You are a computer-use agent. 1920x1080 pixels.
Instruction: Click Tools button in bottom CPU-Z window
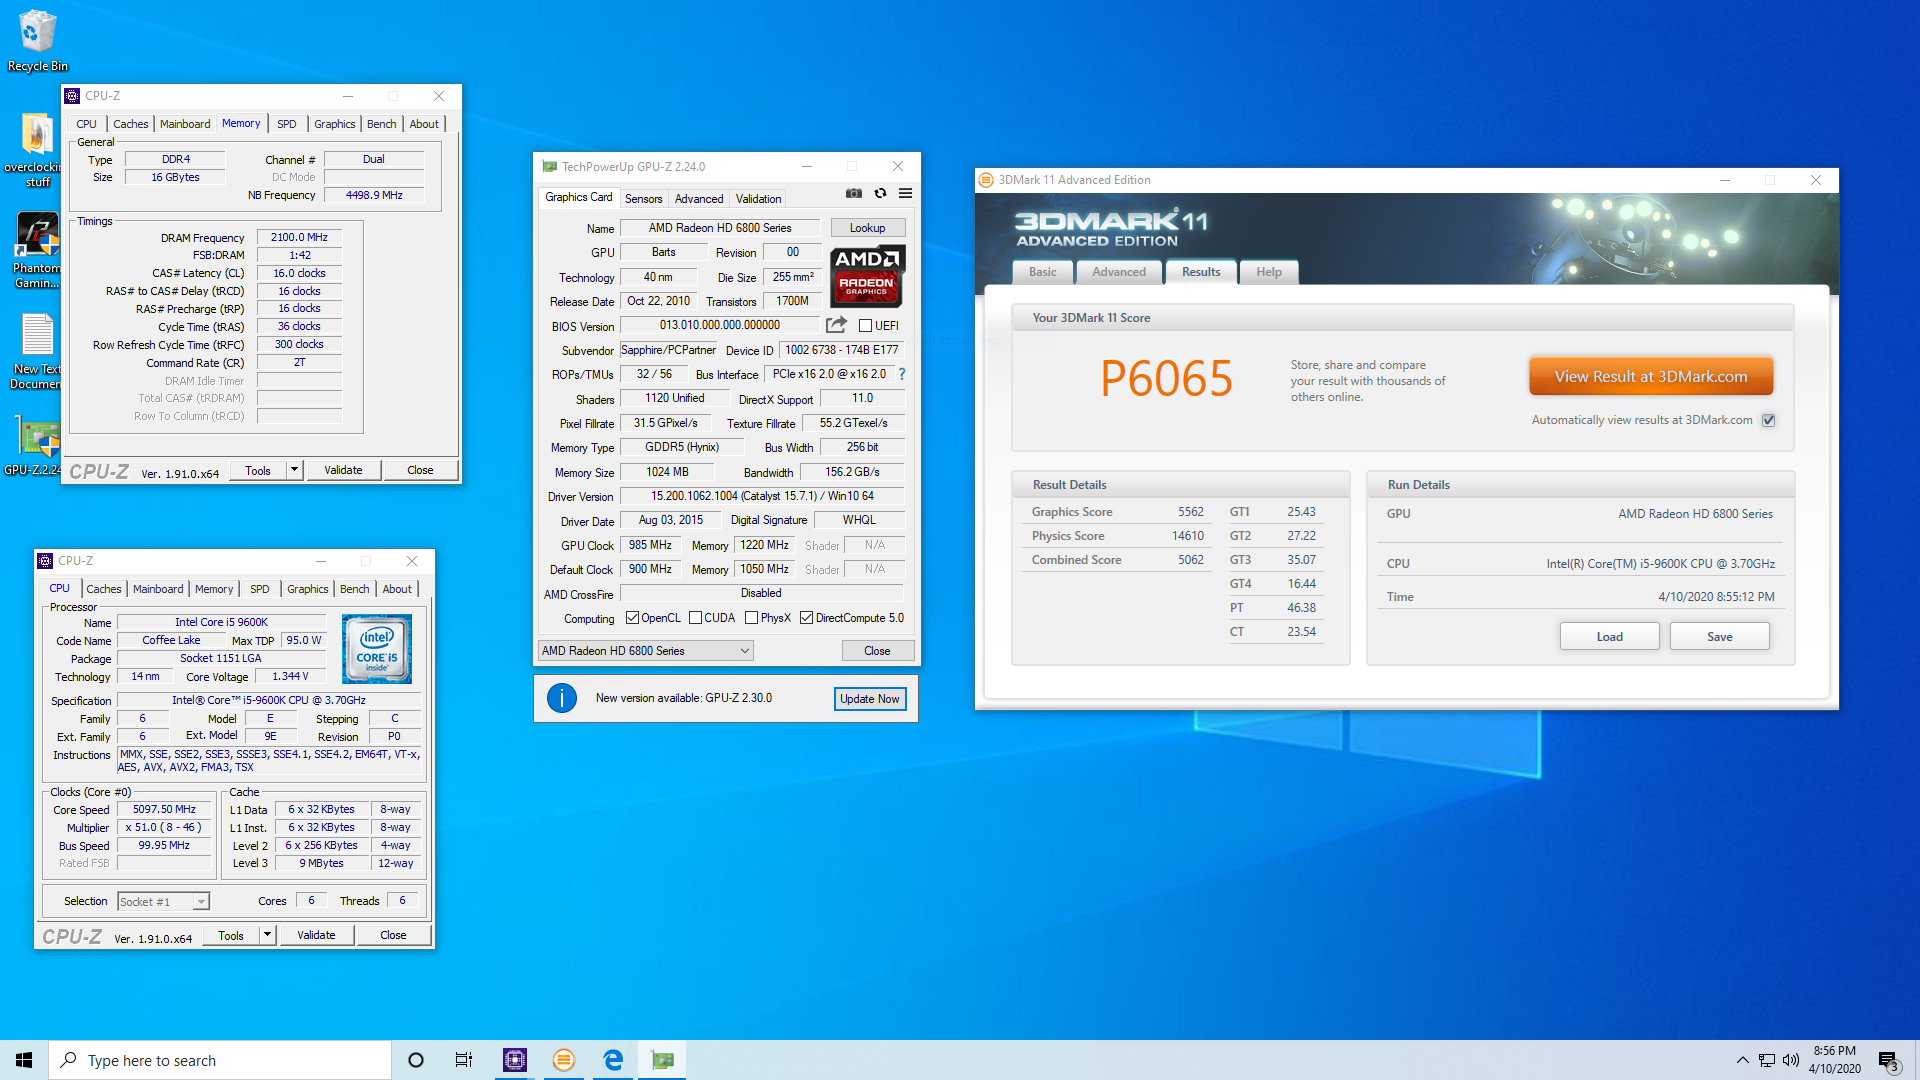click(x=231, y=935)
